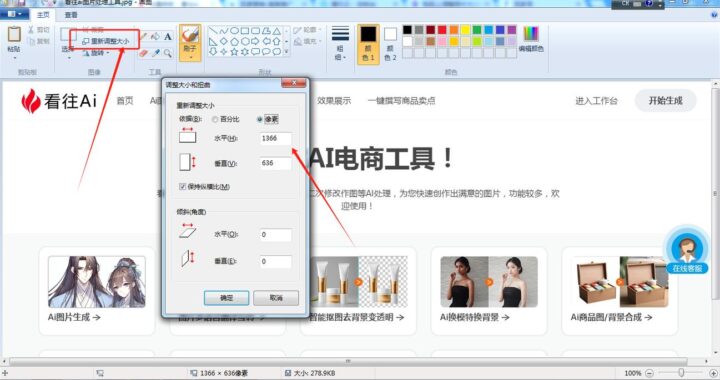This screenshot has width=720, height=380.
Task: Click the Cut scissors icon
Action: (32, 30)
